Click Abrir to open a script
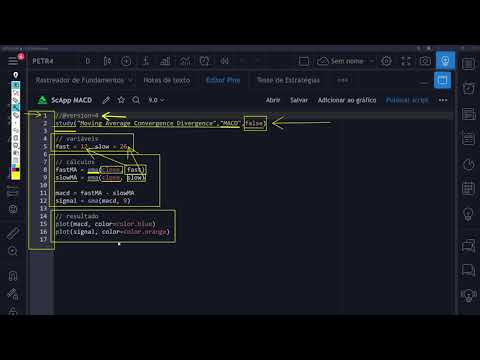The width and height of the screenshot is (480, 360). click(x=273, y=100)
